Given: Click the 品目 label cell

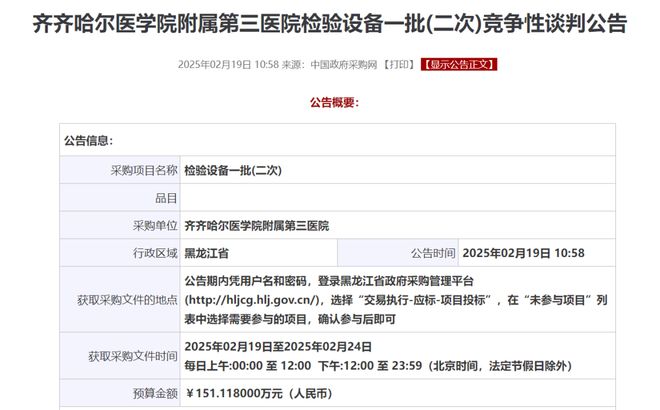Looking at the screenshot, I should (x=120, y=198).
